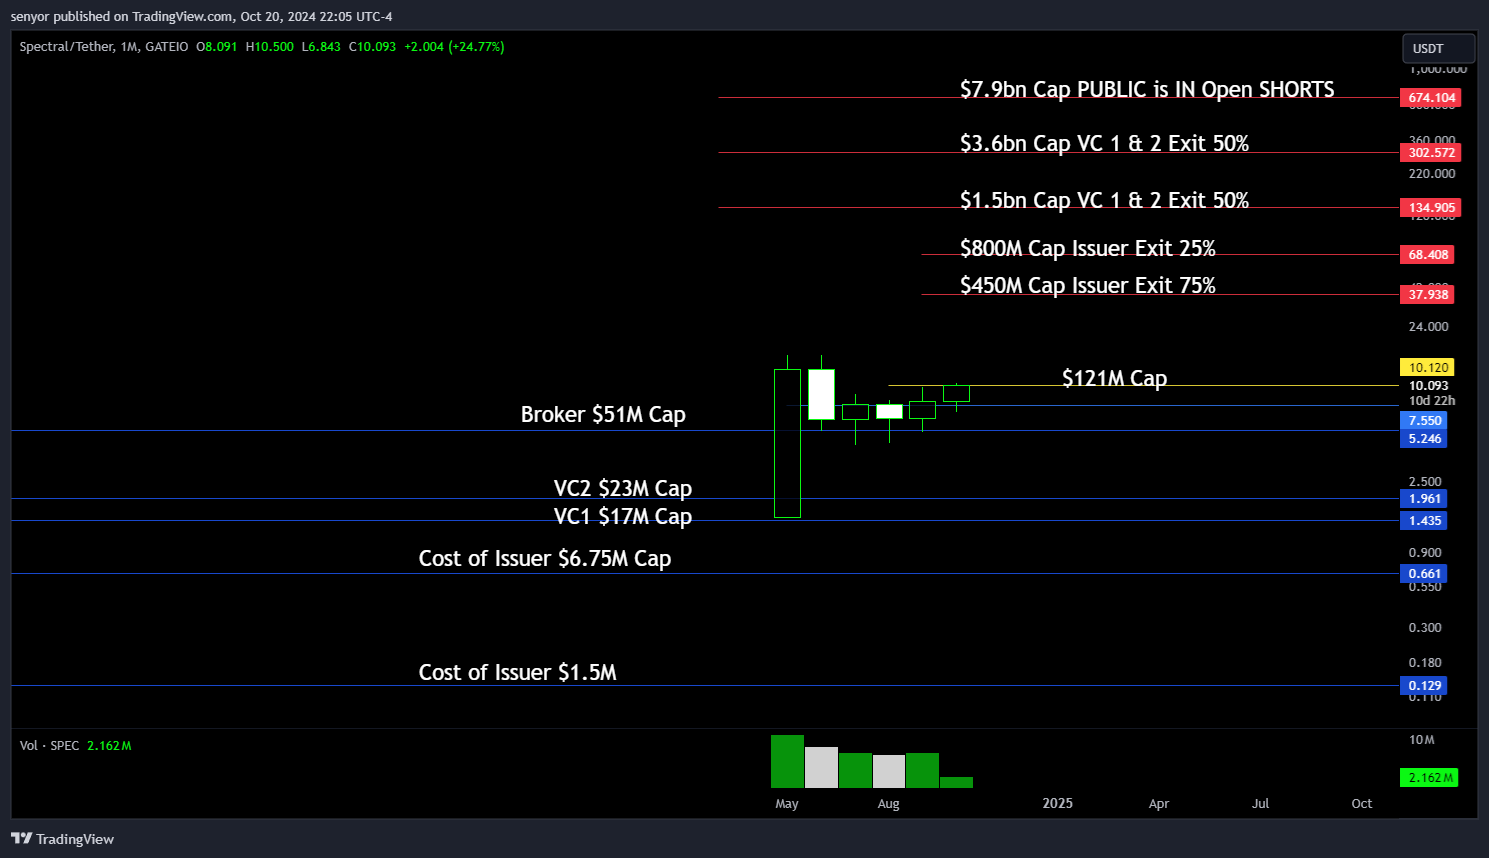Select the 674.104 red price label

tap(1431, 98)
